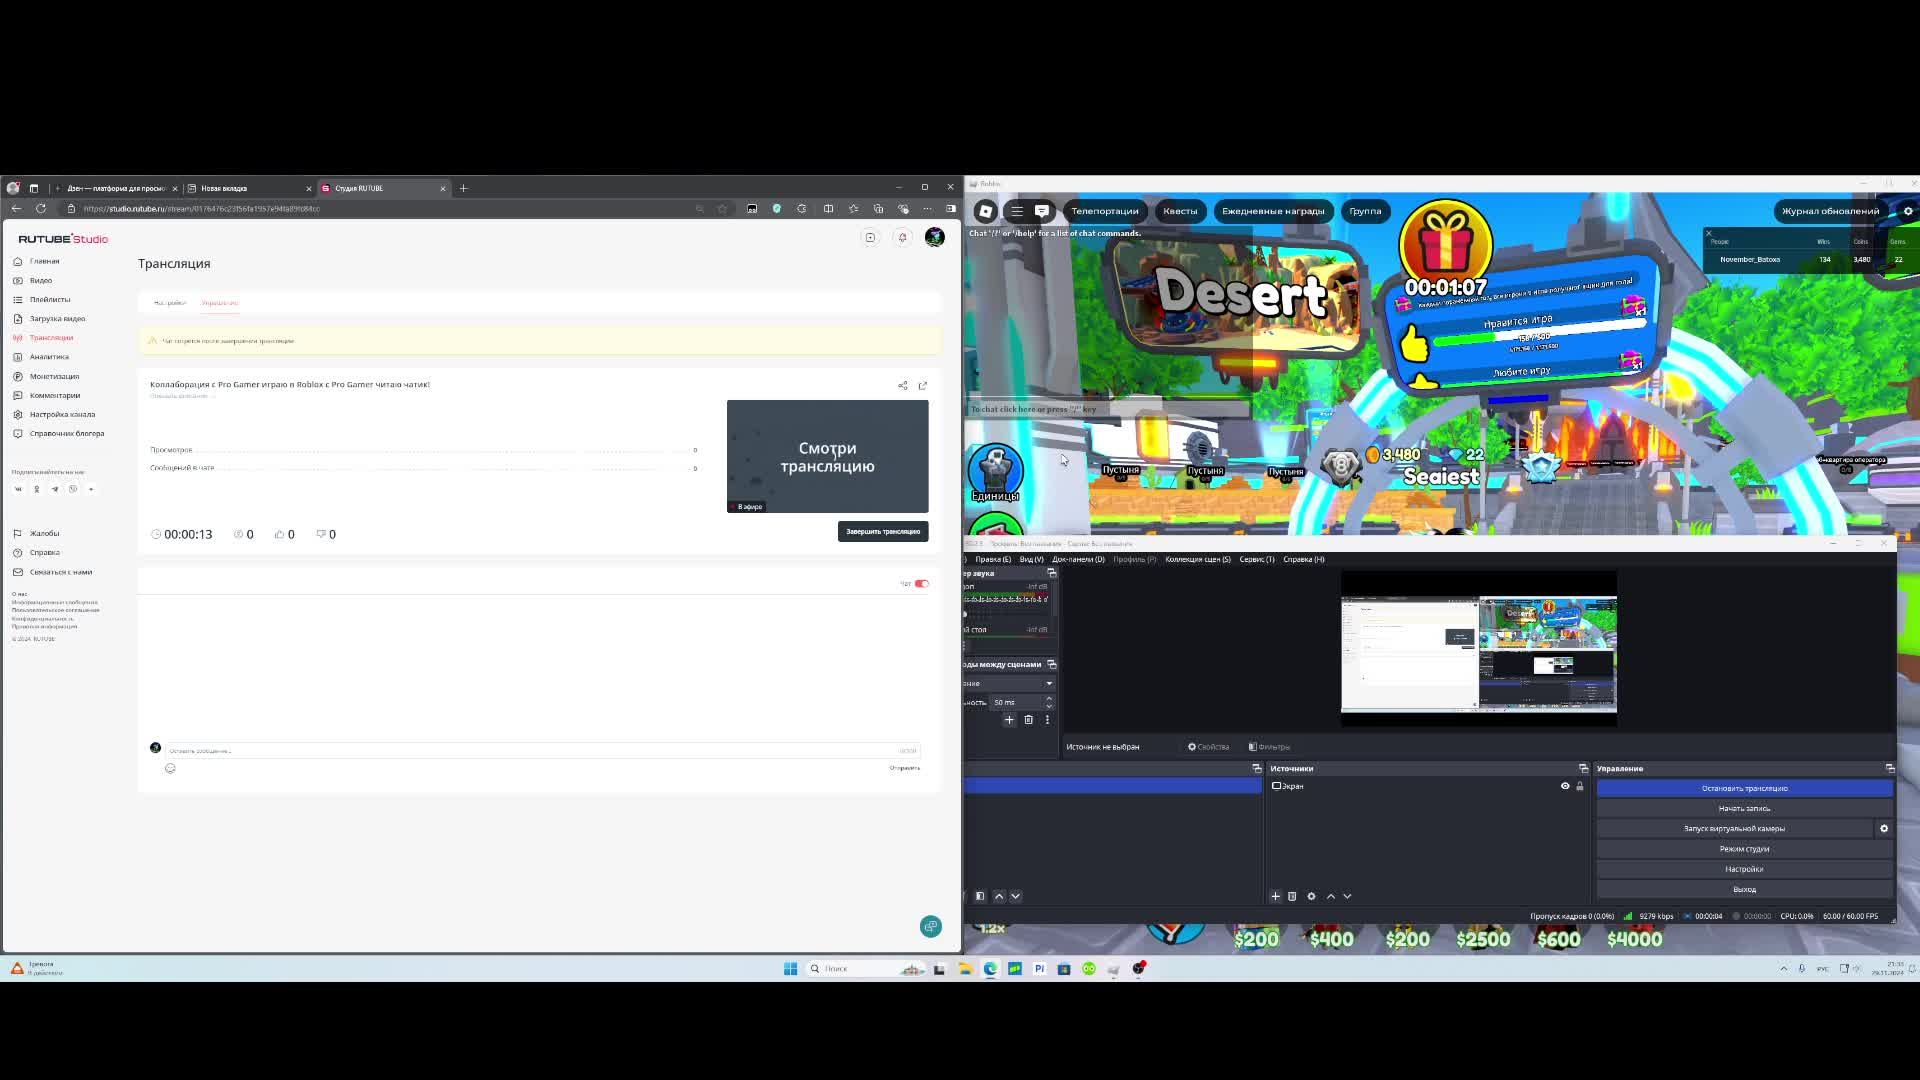Open the OBS Вид menu
The height and width of the screenshot is (1080, 1920).
1031,559
